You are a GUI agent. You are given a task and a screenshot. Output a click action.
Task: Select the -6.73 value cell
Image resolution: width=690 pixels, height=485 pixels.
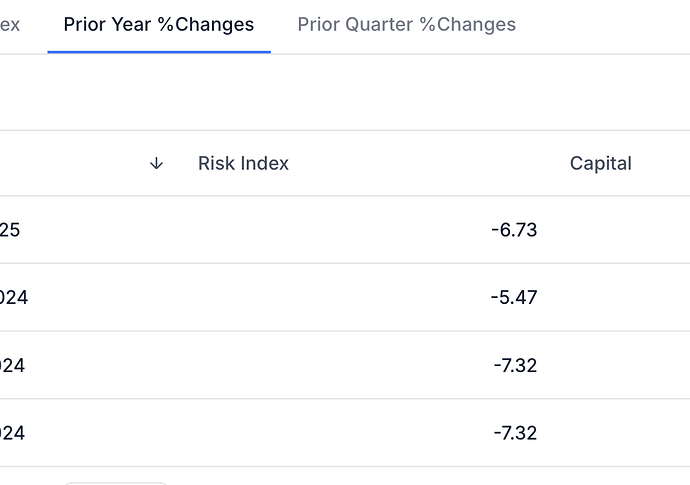tap(514, 230)
